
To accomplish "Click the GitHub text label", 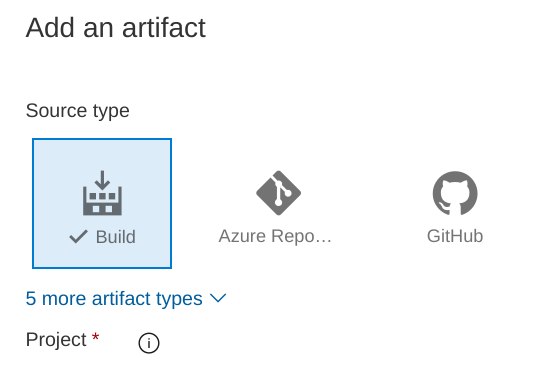I will pos(455,236).
